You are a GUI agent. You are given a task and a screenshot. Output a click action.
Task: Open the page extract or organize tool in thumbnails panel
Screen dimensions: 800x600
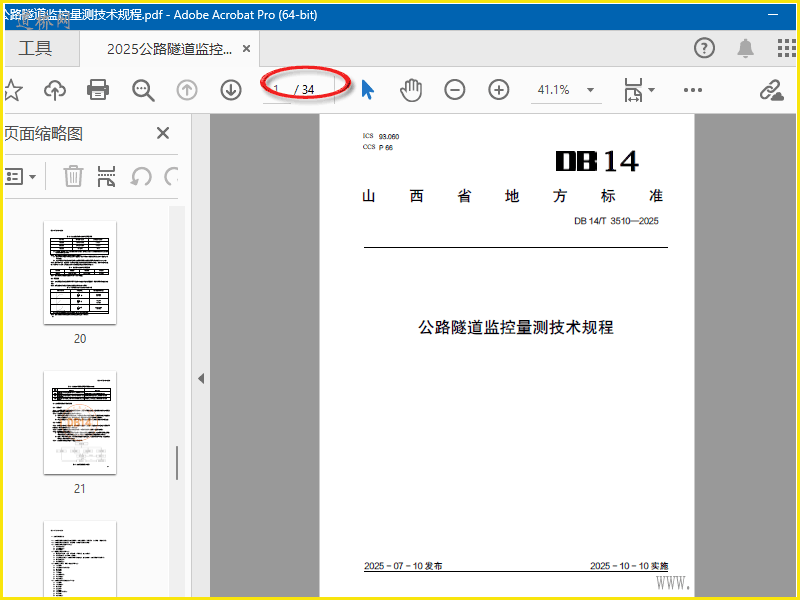coord(106,177)
